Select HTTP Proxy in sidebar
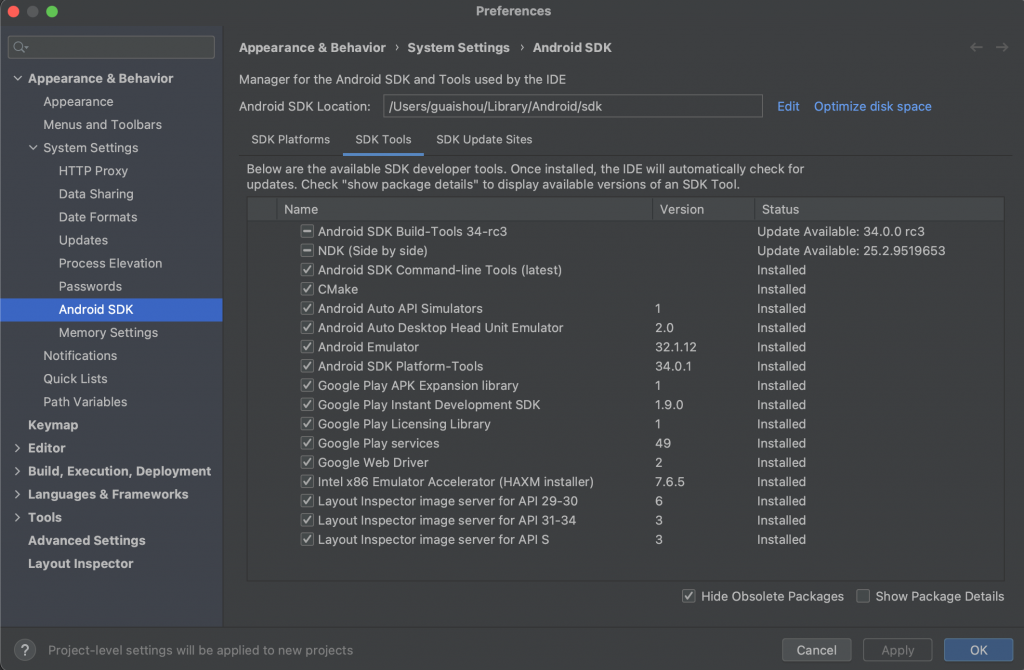Screen dimensions: 1024x670 point(93,171)
